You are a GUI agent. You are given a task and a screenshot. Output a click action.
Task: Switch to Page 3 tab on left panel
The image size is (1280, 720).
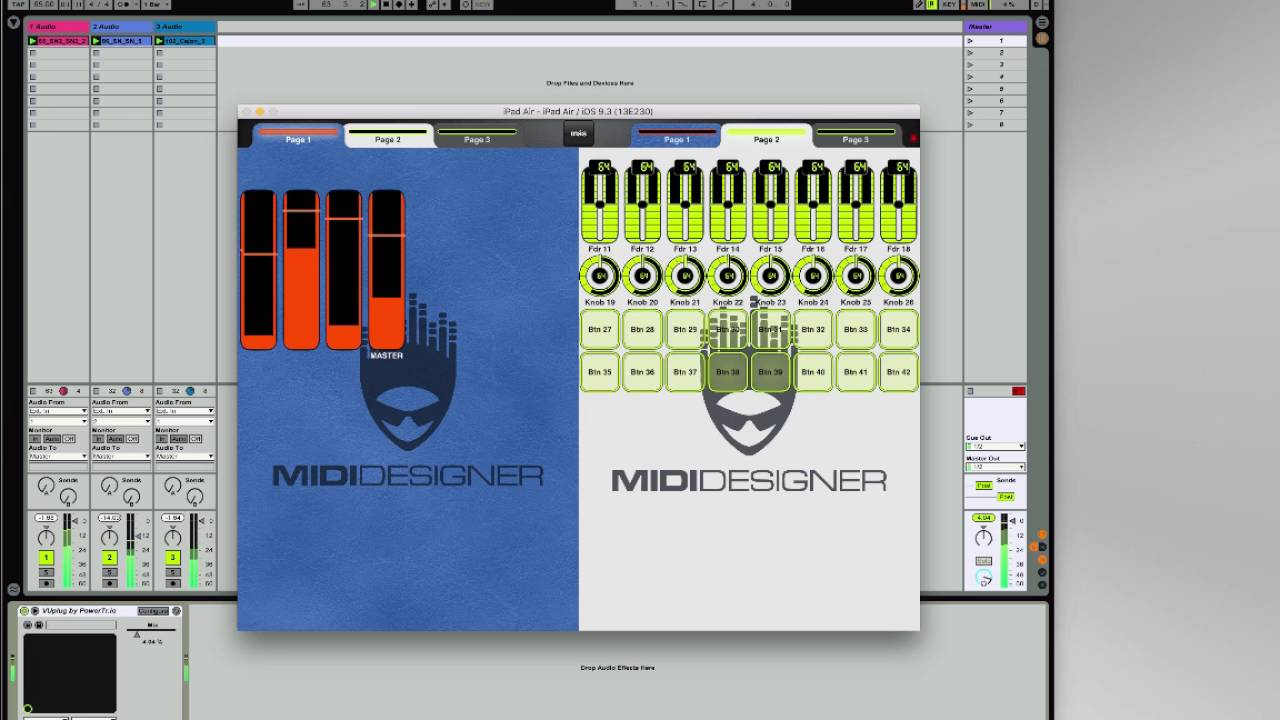pyautogui.click(x=477, y=135)
